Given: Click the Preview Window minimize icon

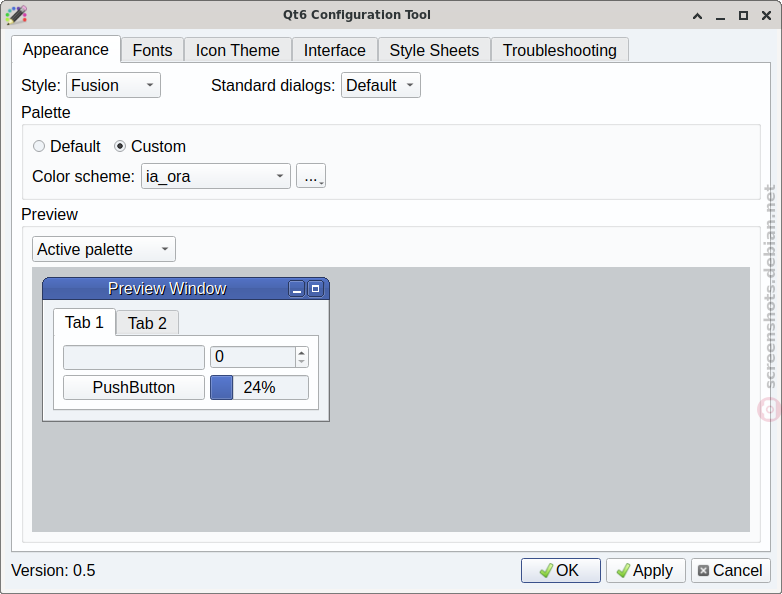Looking at the screenshot, I should (x=297, y=289).
